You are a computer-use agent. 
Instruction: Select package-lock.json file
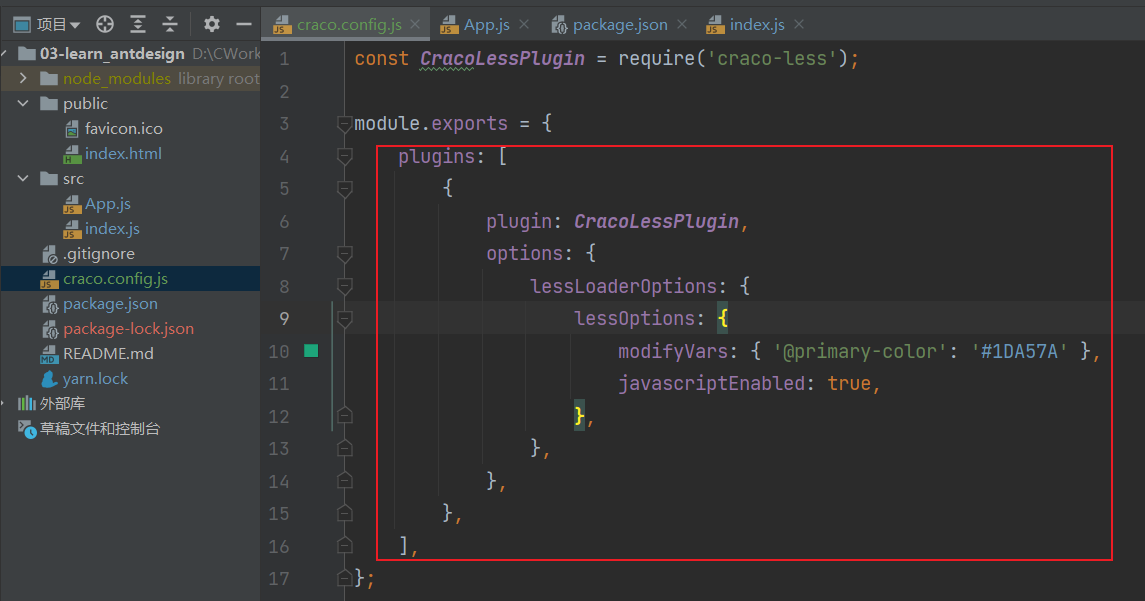pos(129,329)
